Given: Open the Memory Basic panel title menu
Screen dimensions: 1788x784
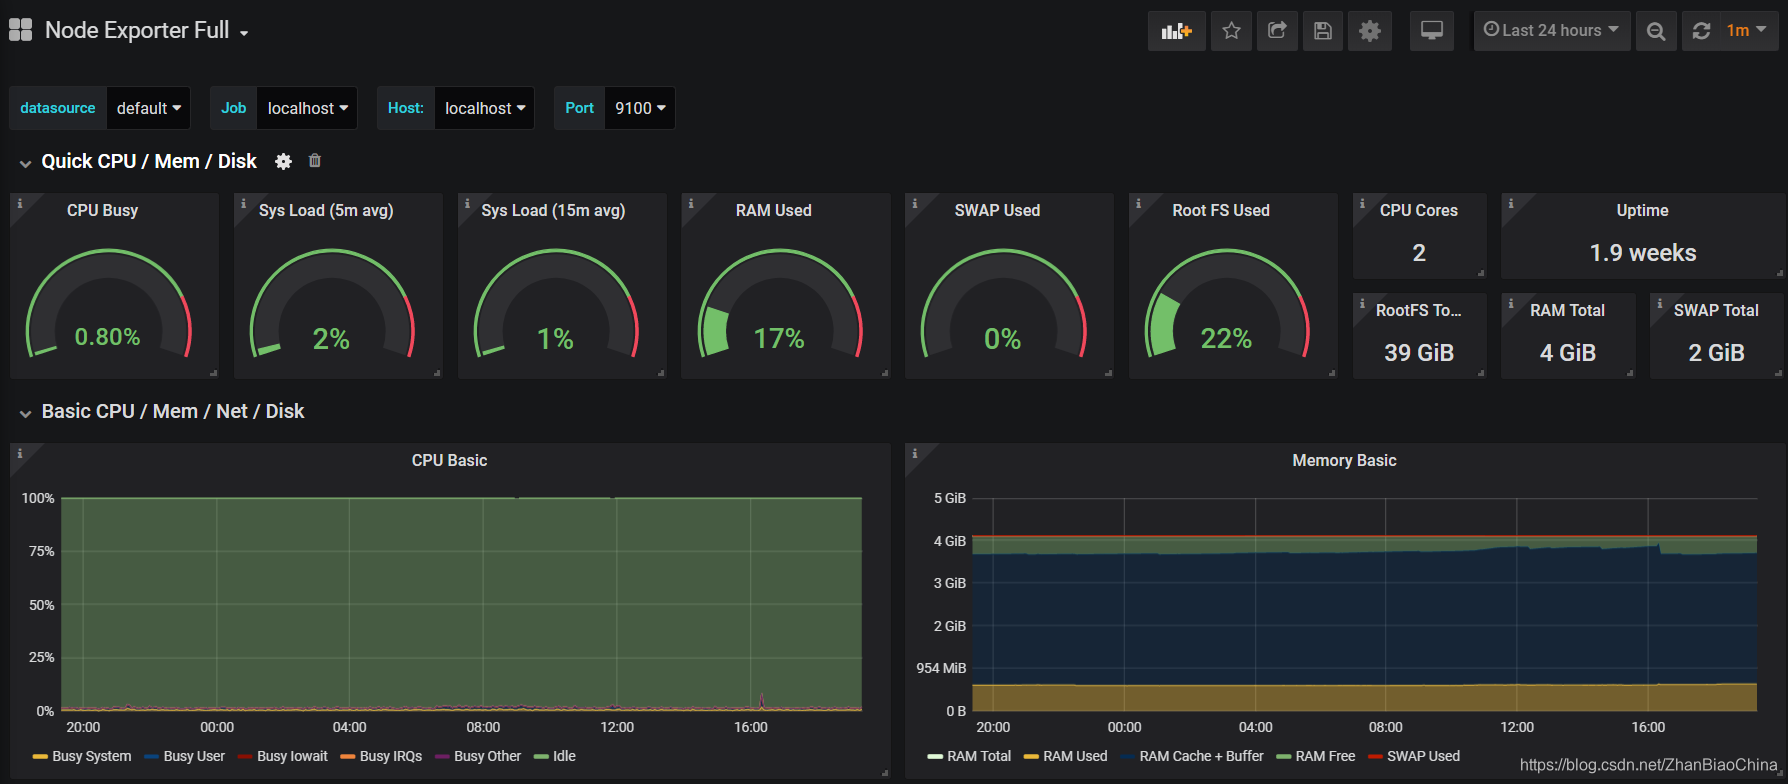Looking at the screenshot, I should coord(1344,460).
